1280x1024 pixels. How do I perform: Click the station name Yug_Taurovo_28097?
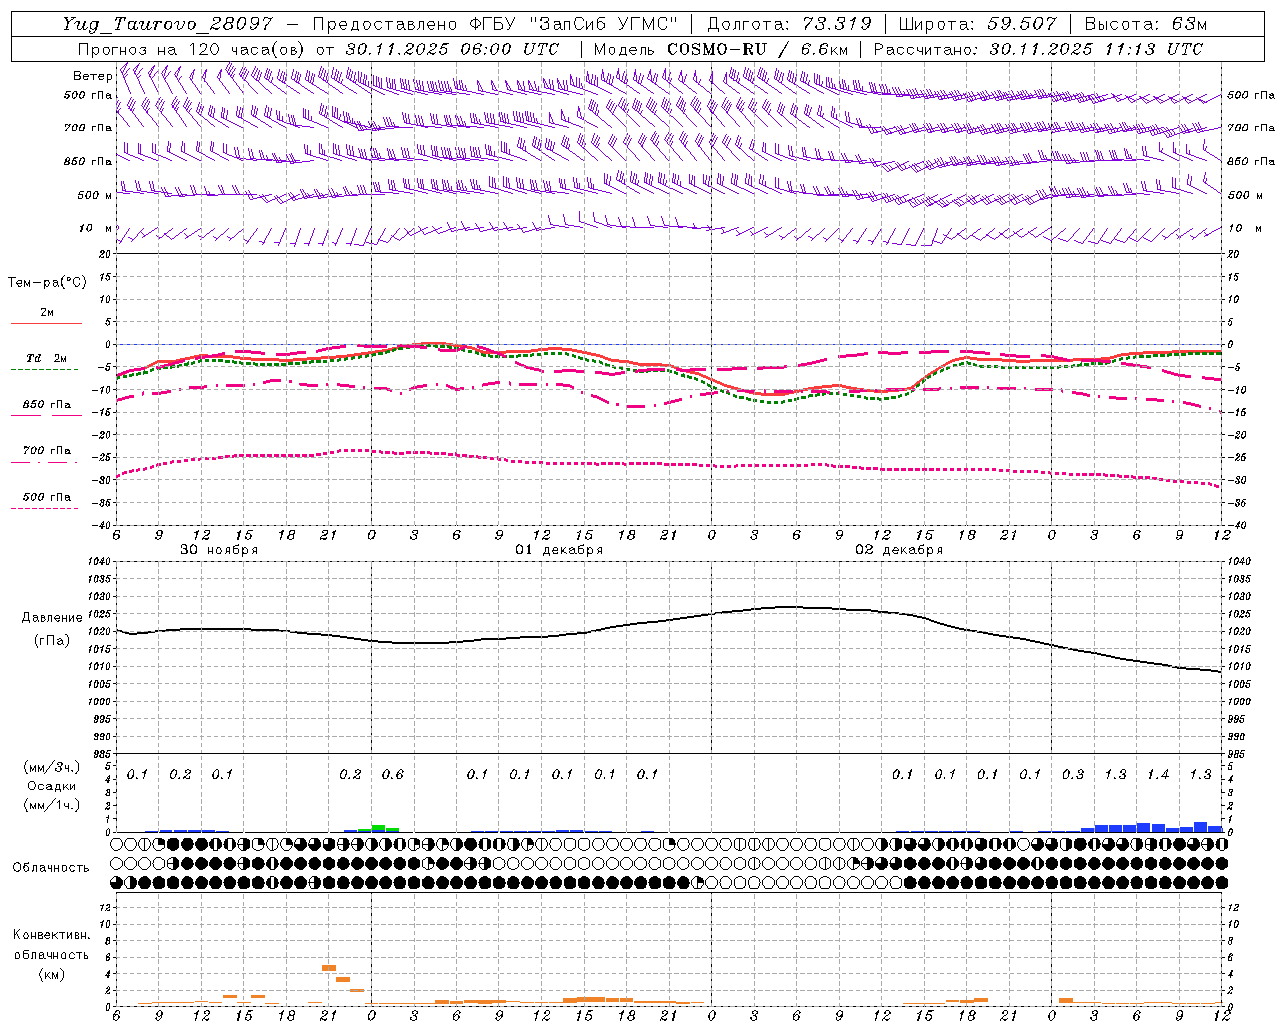[167, 24]
